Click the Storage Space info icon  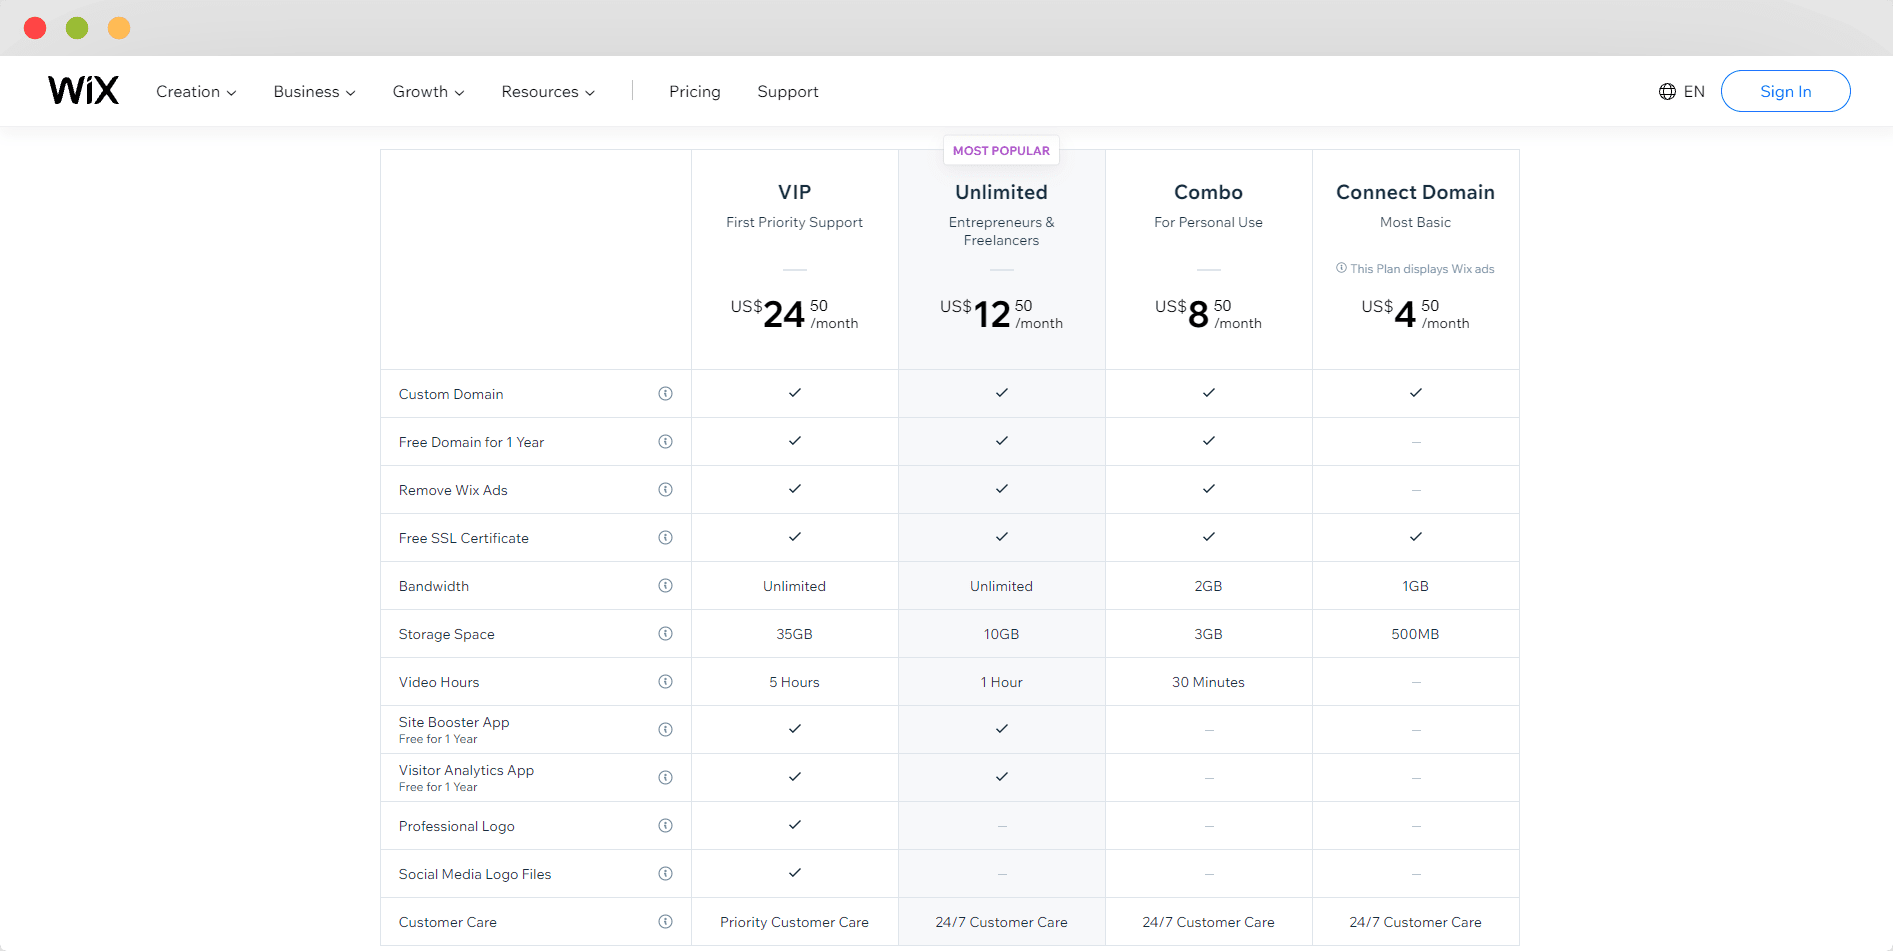tap(665, 634)
